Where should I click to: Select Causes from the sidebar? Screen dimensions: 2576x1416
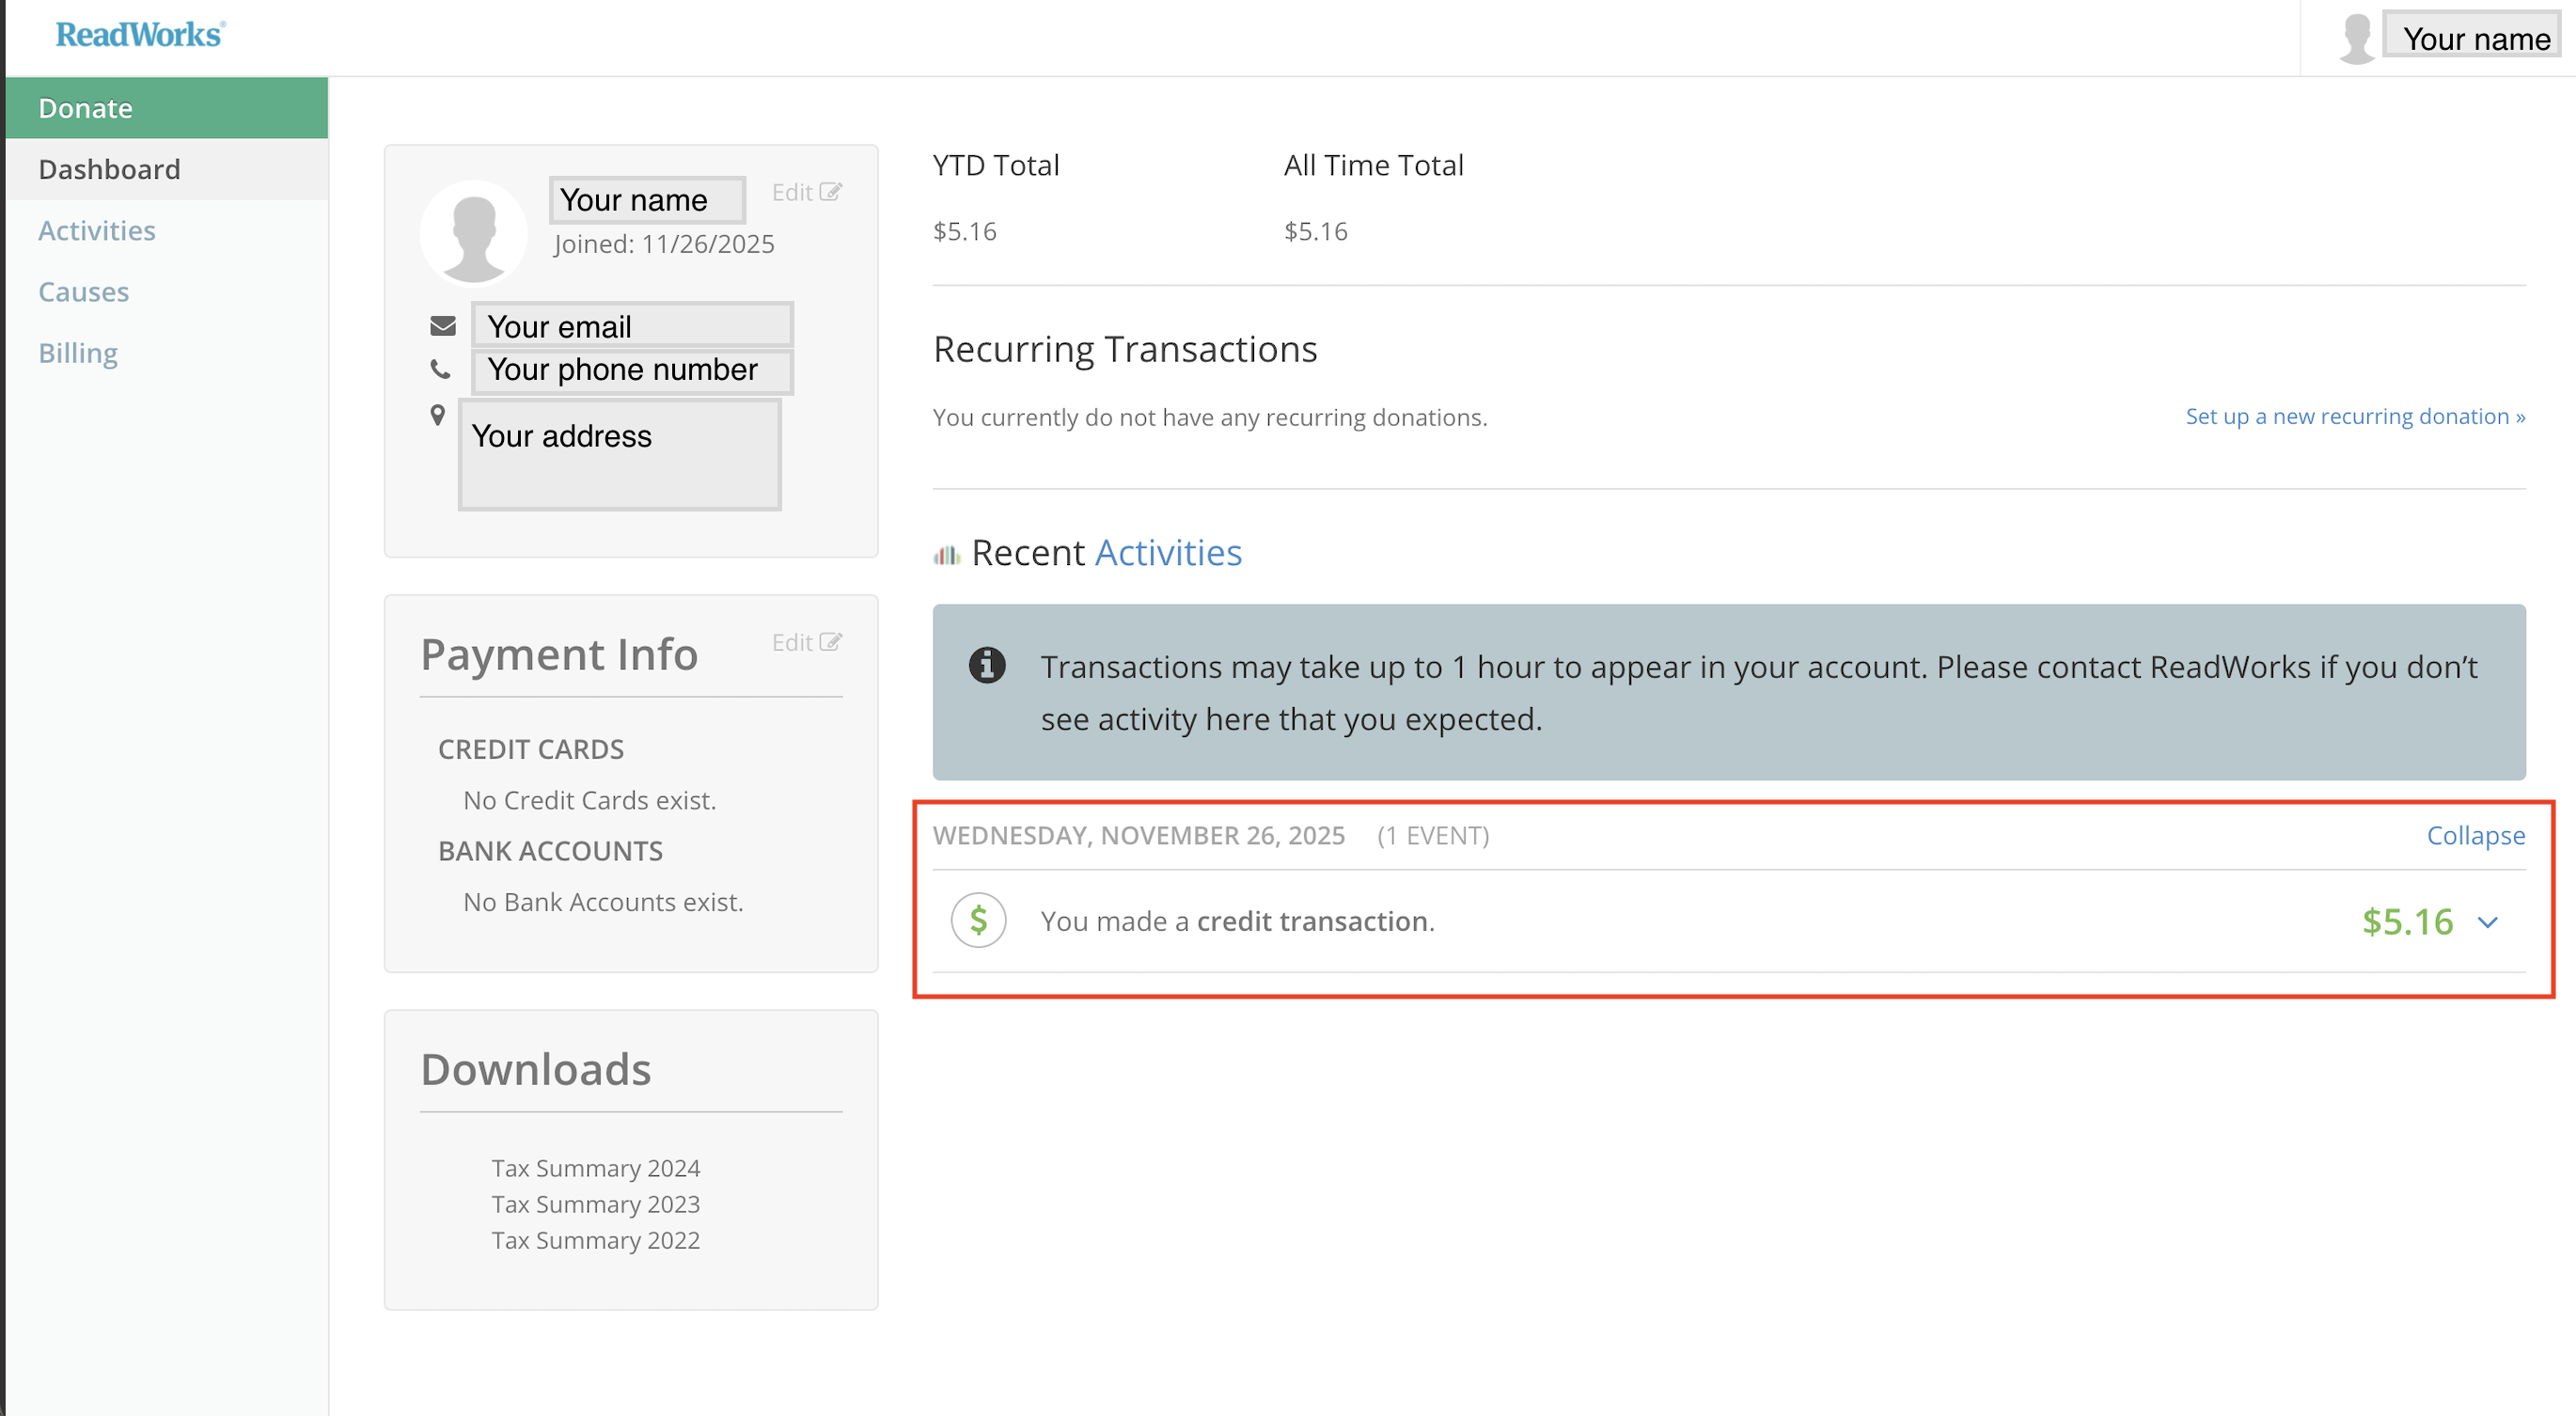point(84,292)
